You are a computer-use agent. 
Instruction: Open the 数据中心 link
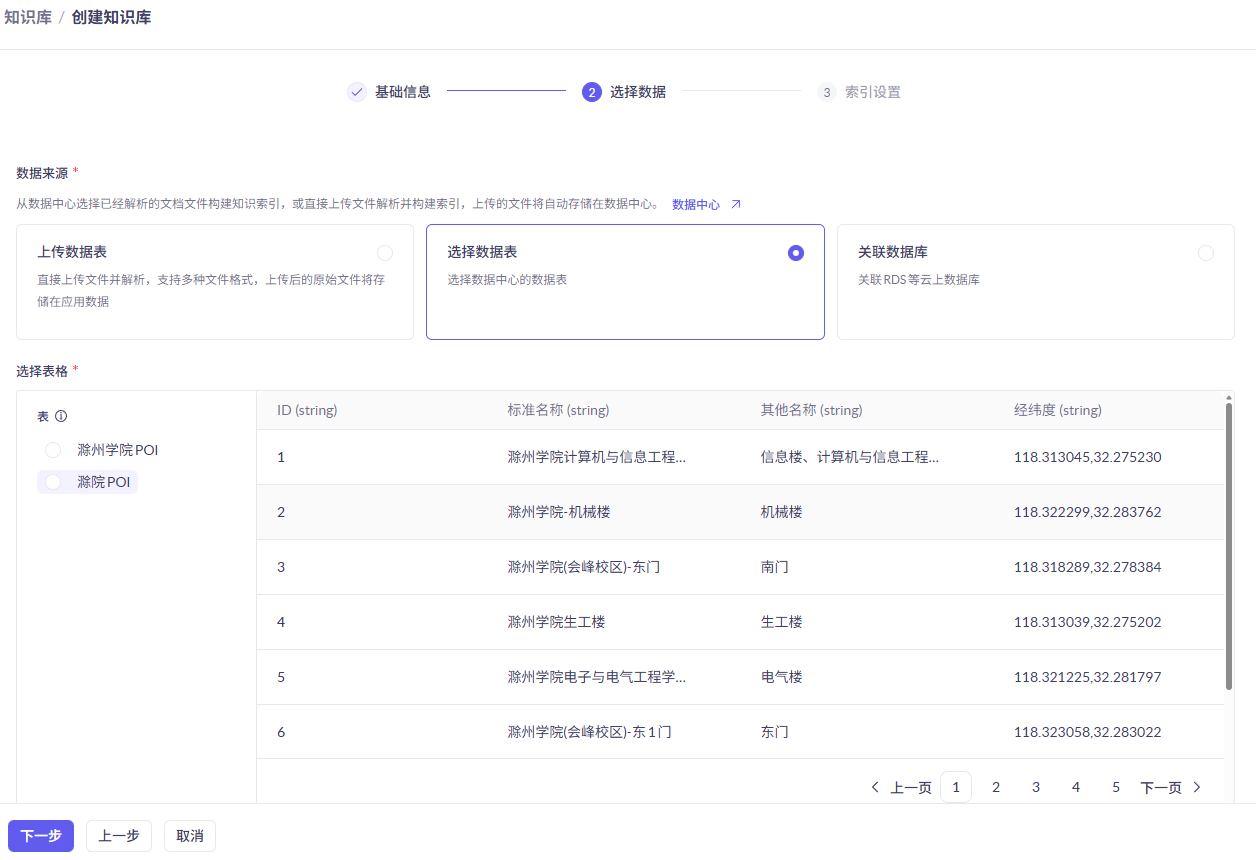pos(698,203)
